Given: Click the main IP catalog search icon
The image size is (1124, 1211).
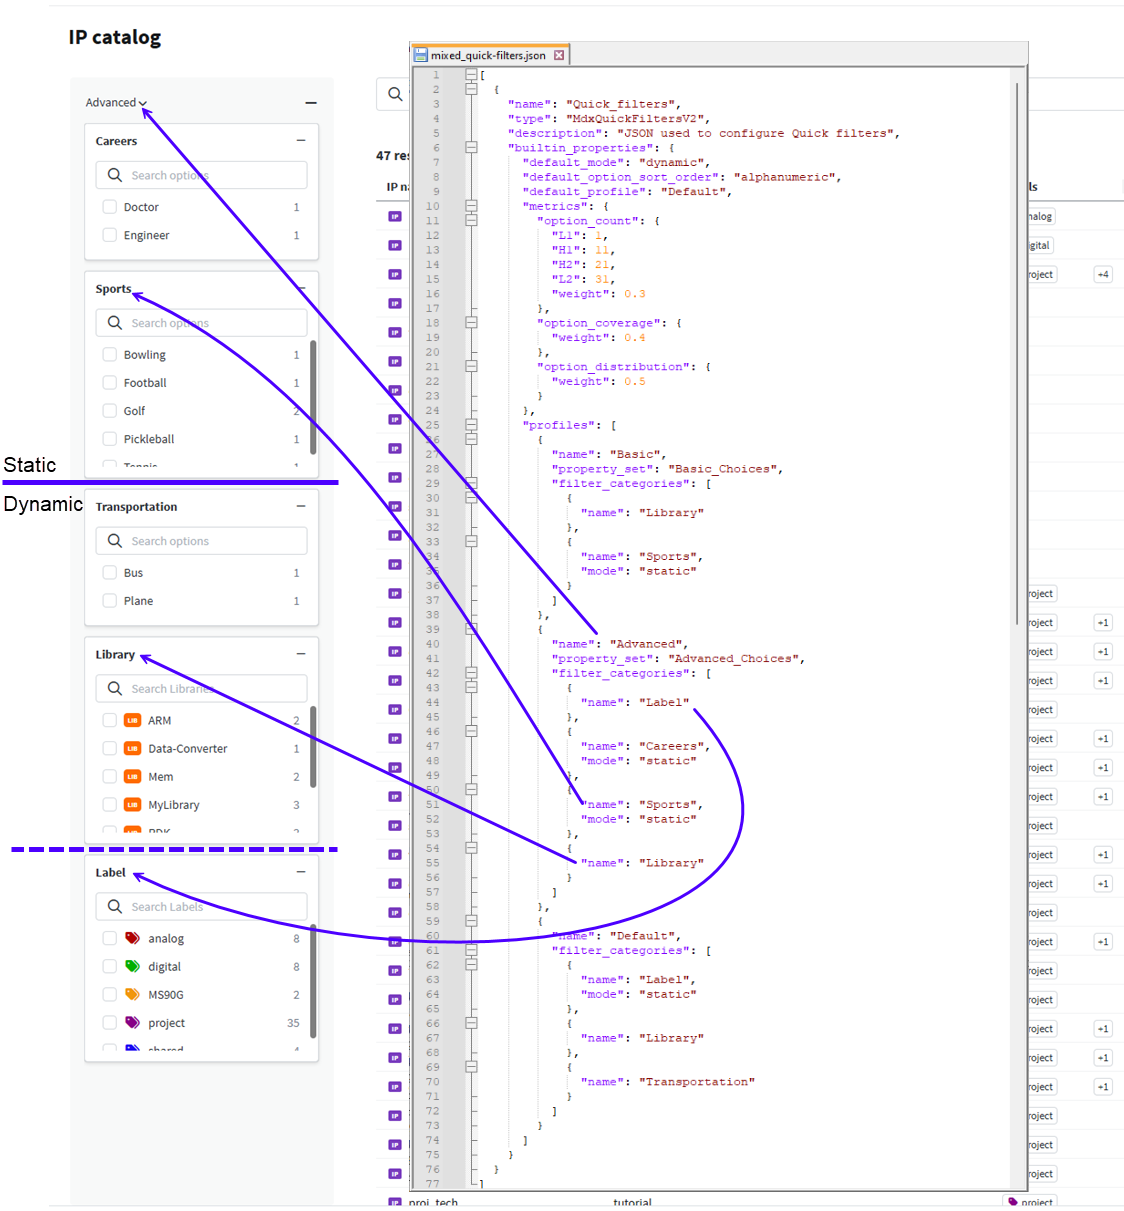Looking at the screenshot, I should point(395,94).
